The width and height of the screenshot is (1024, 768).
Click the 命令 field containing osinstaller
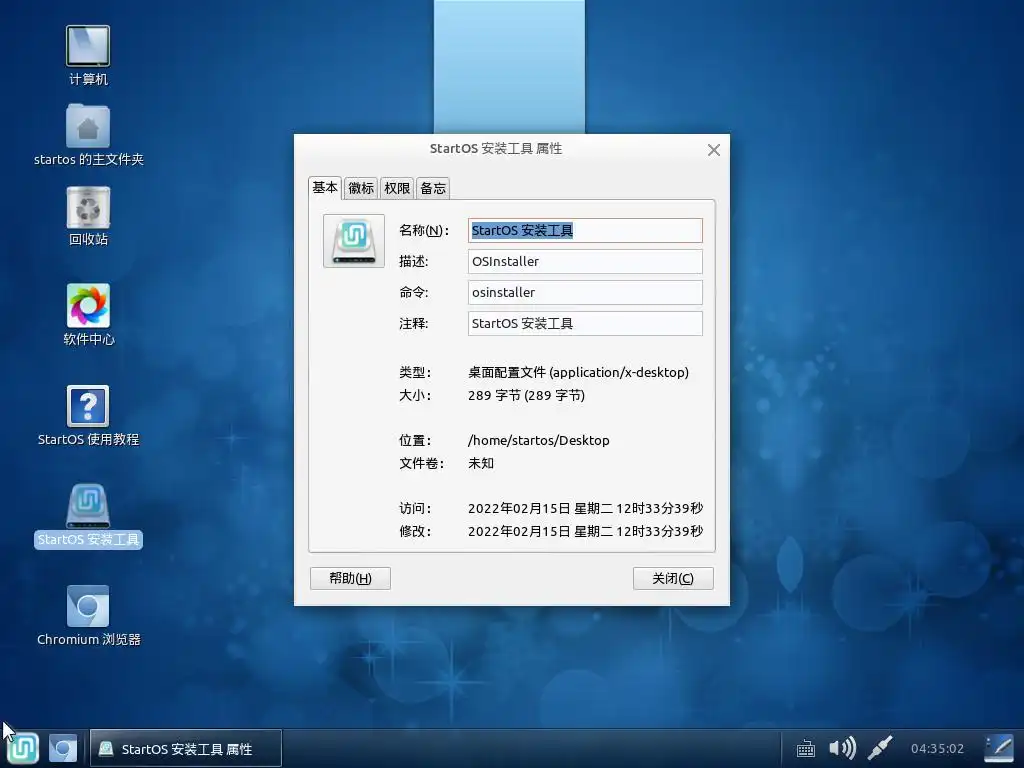tap(585, 293)
